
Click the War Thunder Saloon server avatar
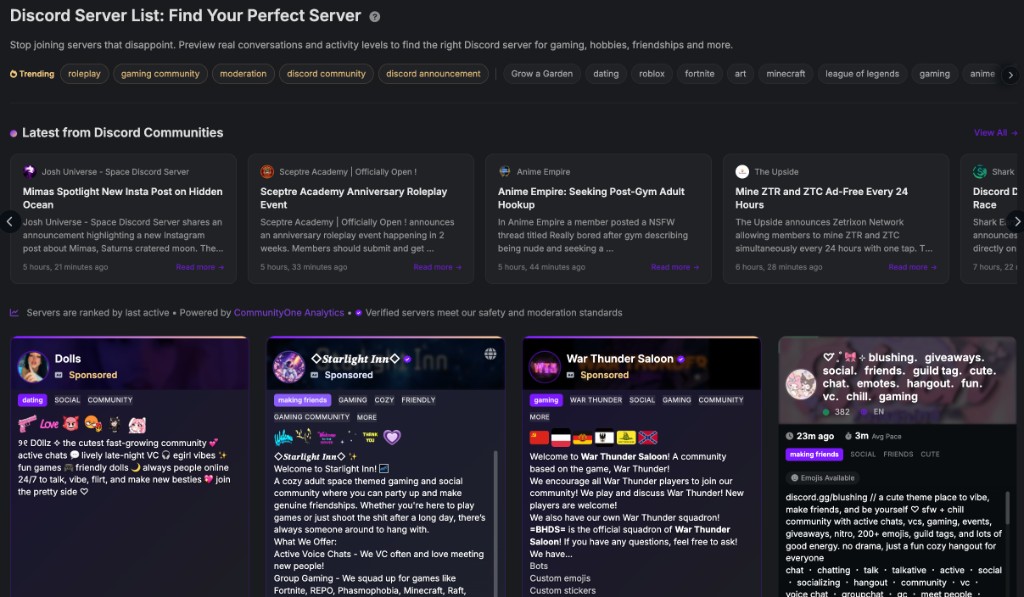pyautogui.click(x=545, y=366)
